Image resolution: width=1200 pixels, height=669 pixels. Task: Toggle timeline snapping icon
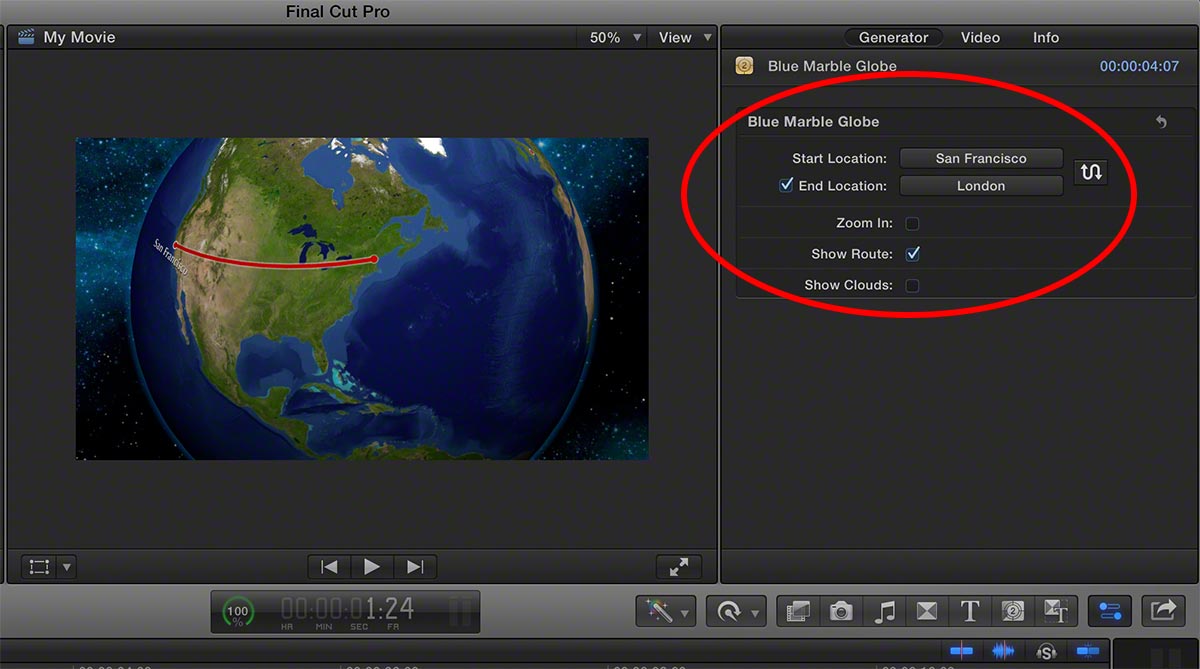click(x=1088, y=651)
